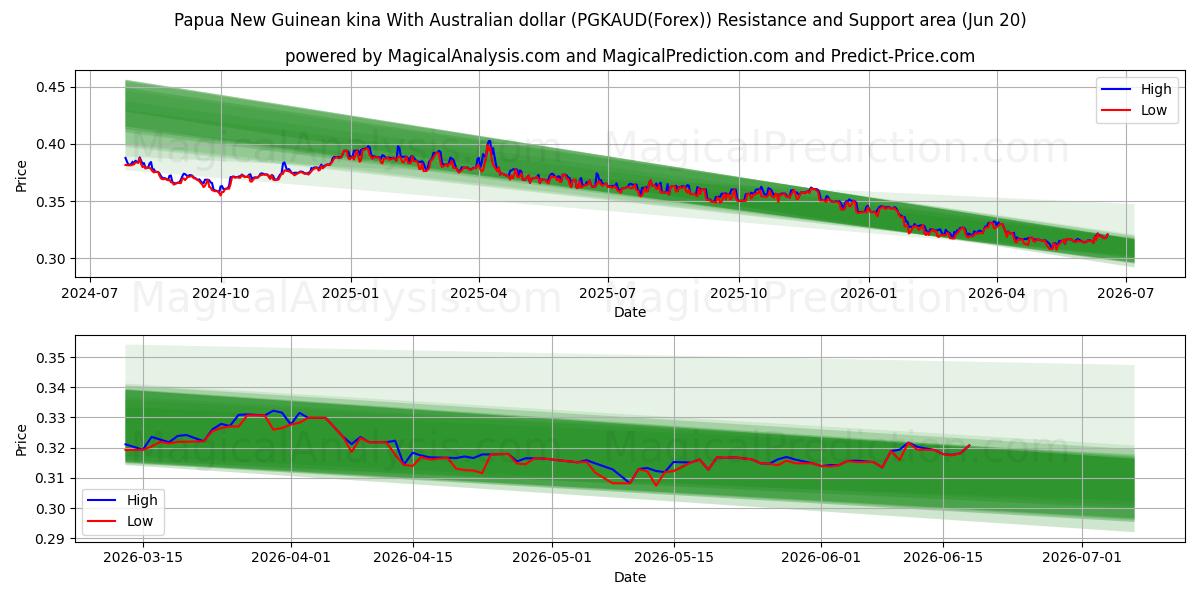The image size is (1200, 600).
Task: Click the 2026-01 tick label
Action: (868, 294)
